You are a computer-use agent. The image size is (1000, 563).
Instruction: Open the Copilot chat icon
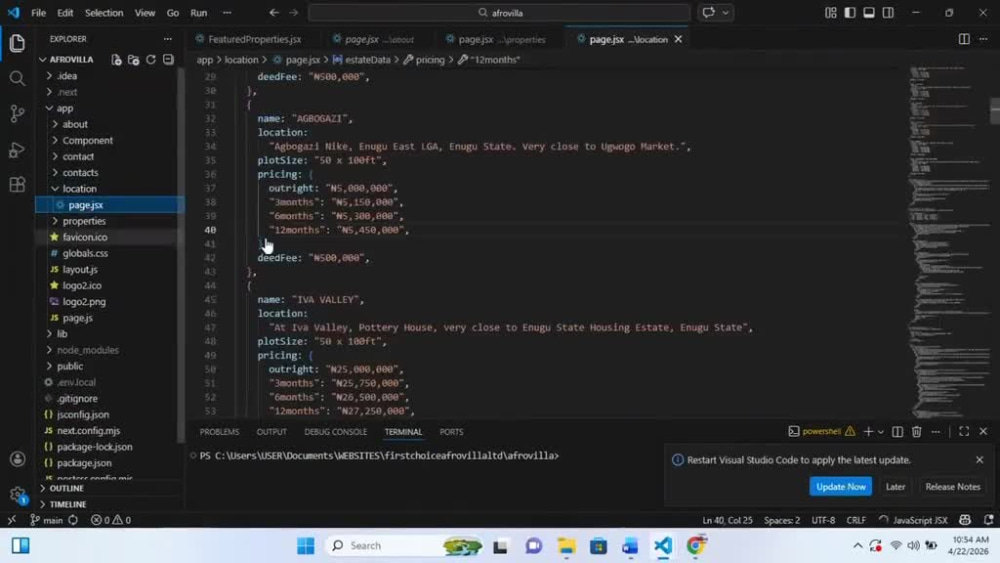(709, 13)
